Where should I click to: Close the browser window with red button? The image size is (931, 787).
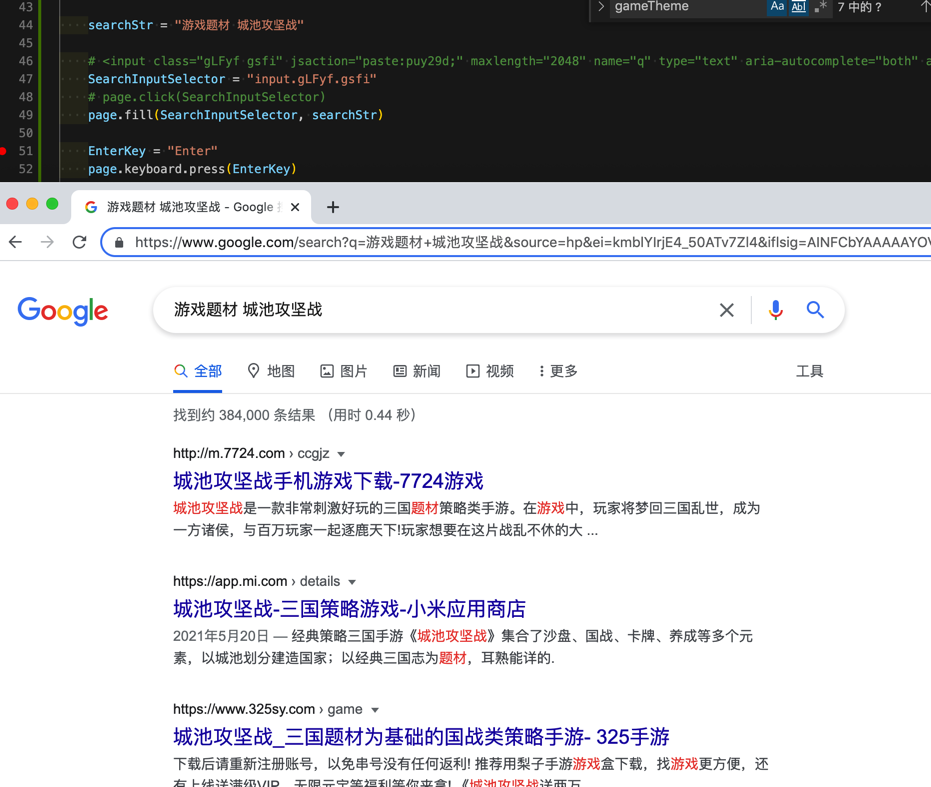(x=12, y=204)
